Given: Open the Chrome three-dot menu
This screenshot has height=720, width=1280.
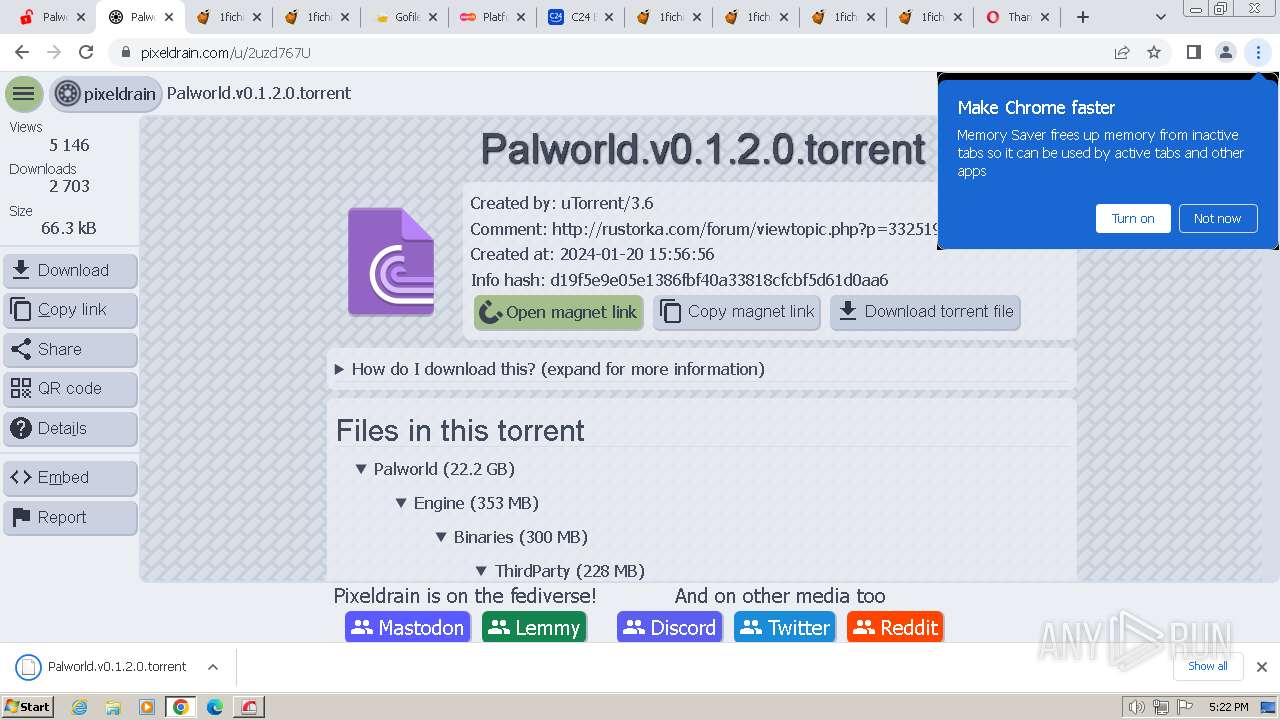Looking at the screenshot, I should pos(1258,52).
